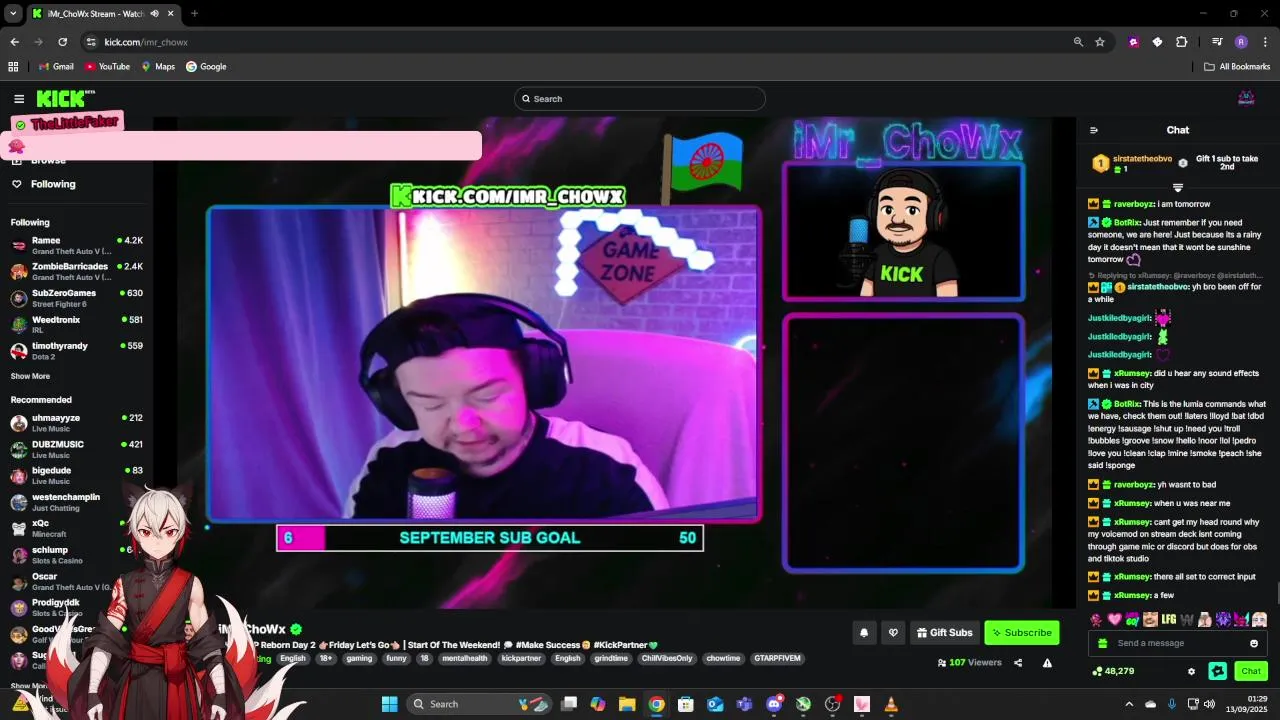Viewport: 1280px width, 720px height.
Task: Click the Gift Subs button
Action: tap(944, 632)
